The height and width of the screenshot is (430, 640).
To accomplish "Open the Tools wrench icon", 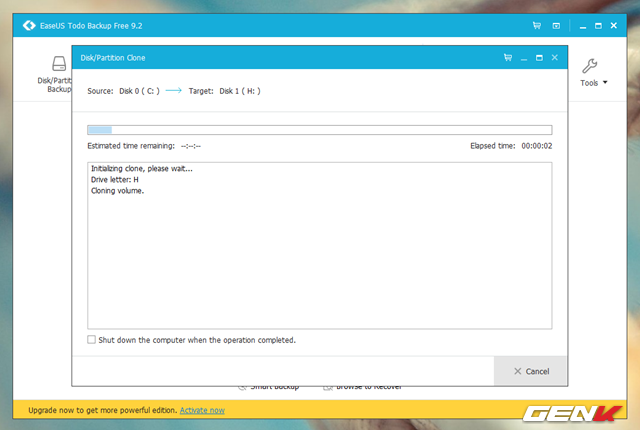I will click(x=589, y=66).
